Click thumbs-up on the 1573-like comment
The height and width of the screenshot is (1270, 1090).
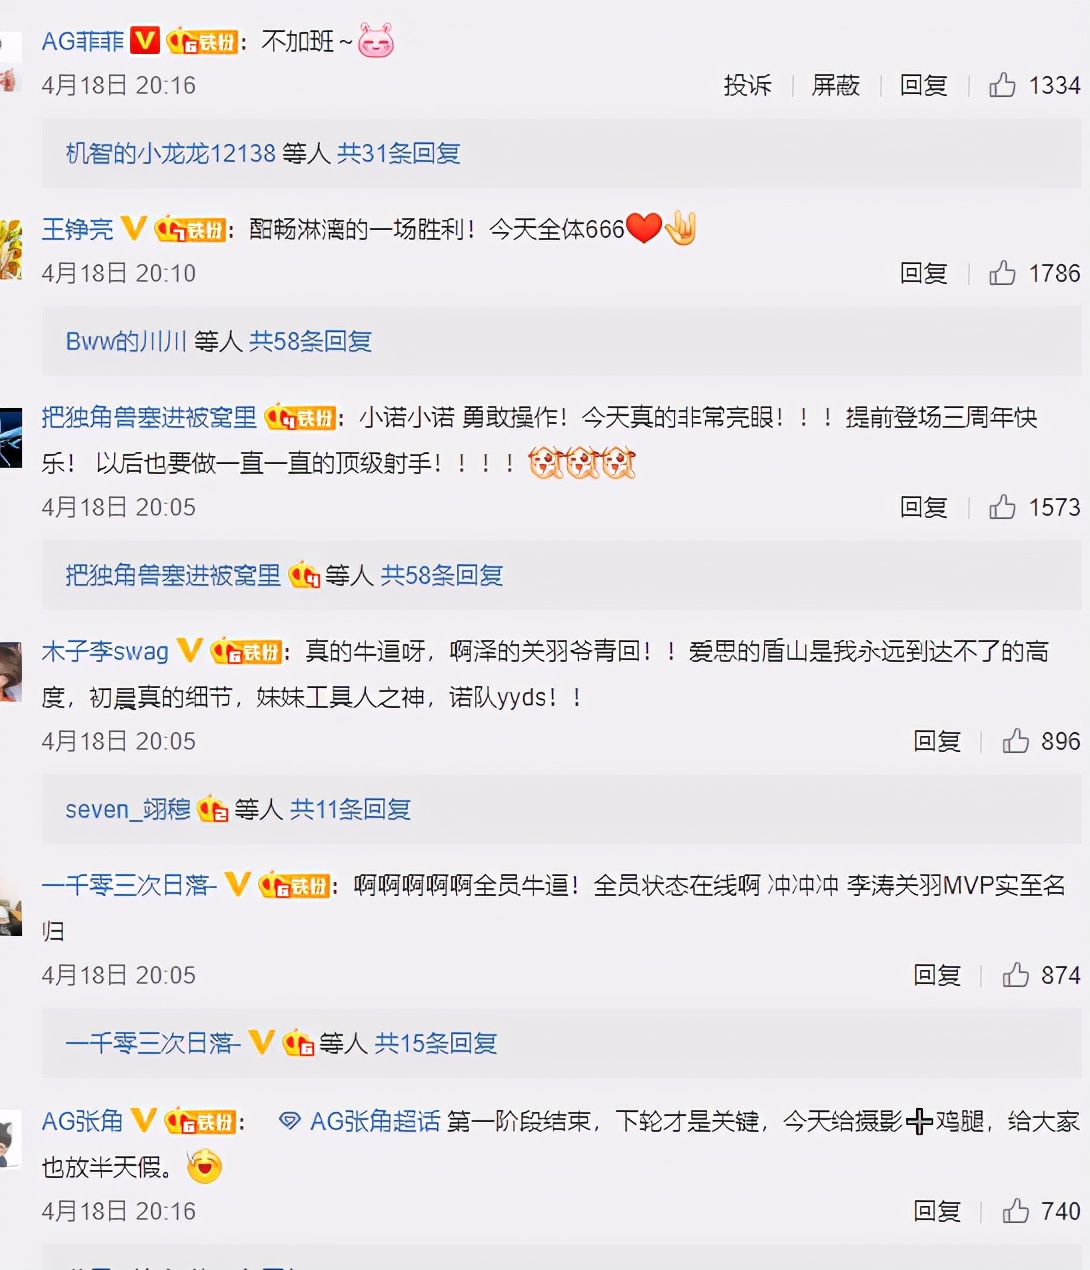pyautogui.click(x=1002, y=507)
